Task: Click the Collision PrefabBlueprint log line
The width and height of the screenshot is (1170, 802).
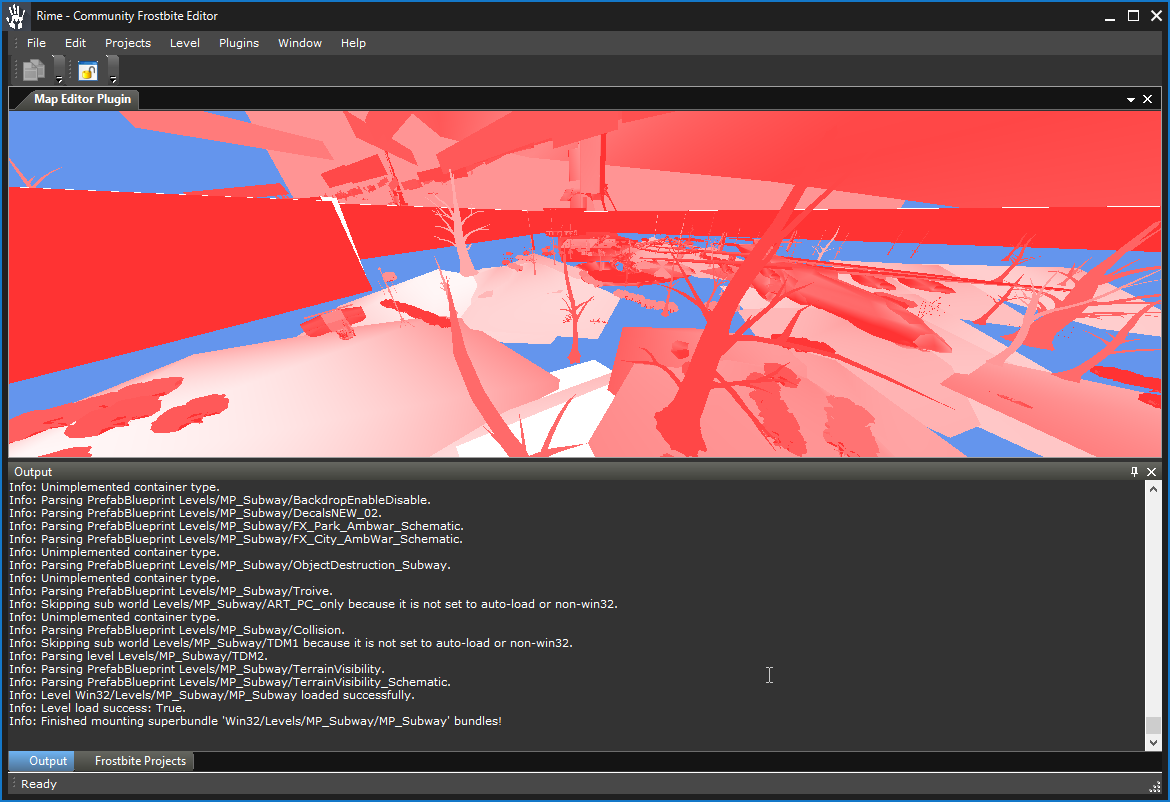Action: tap(177, 630)
